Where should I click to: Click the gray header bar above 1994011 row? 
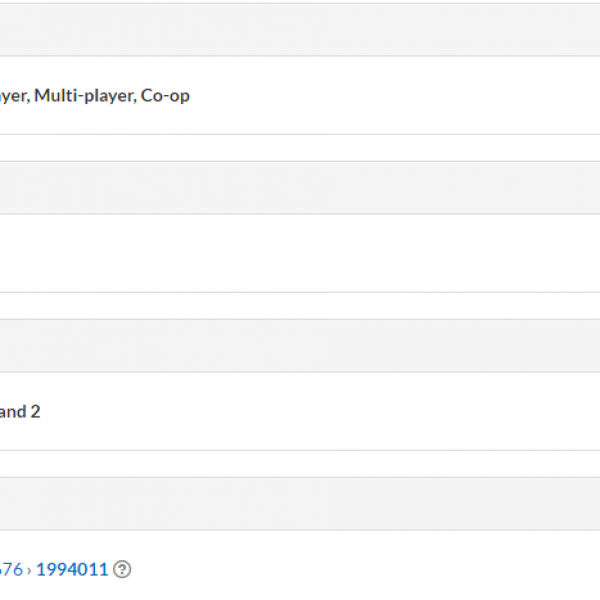pyautogui.click(x=300, y=503)
